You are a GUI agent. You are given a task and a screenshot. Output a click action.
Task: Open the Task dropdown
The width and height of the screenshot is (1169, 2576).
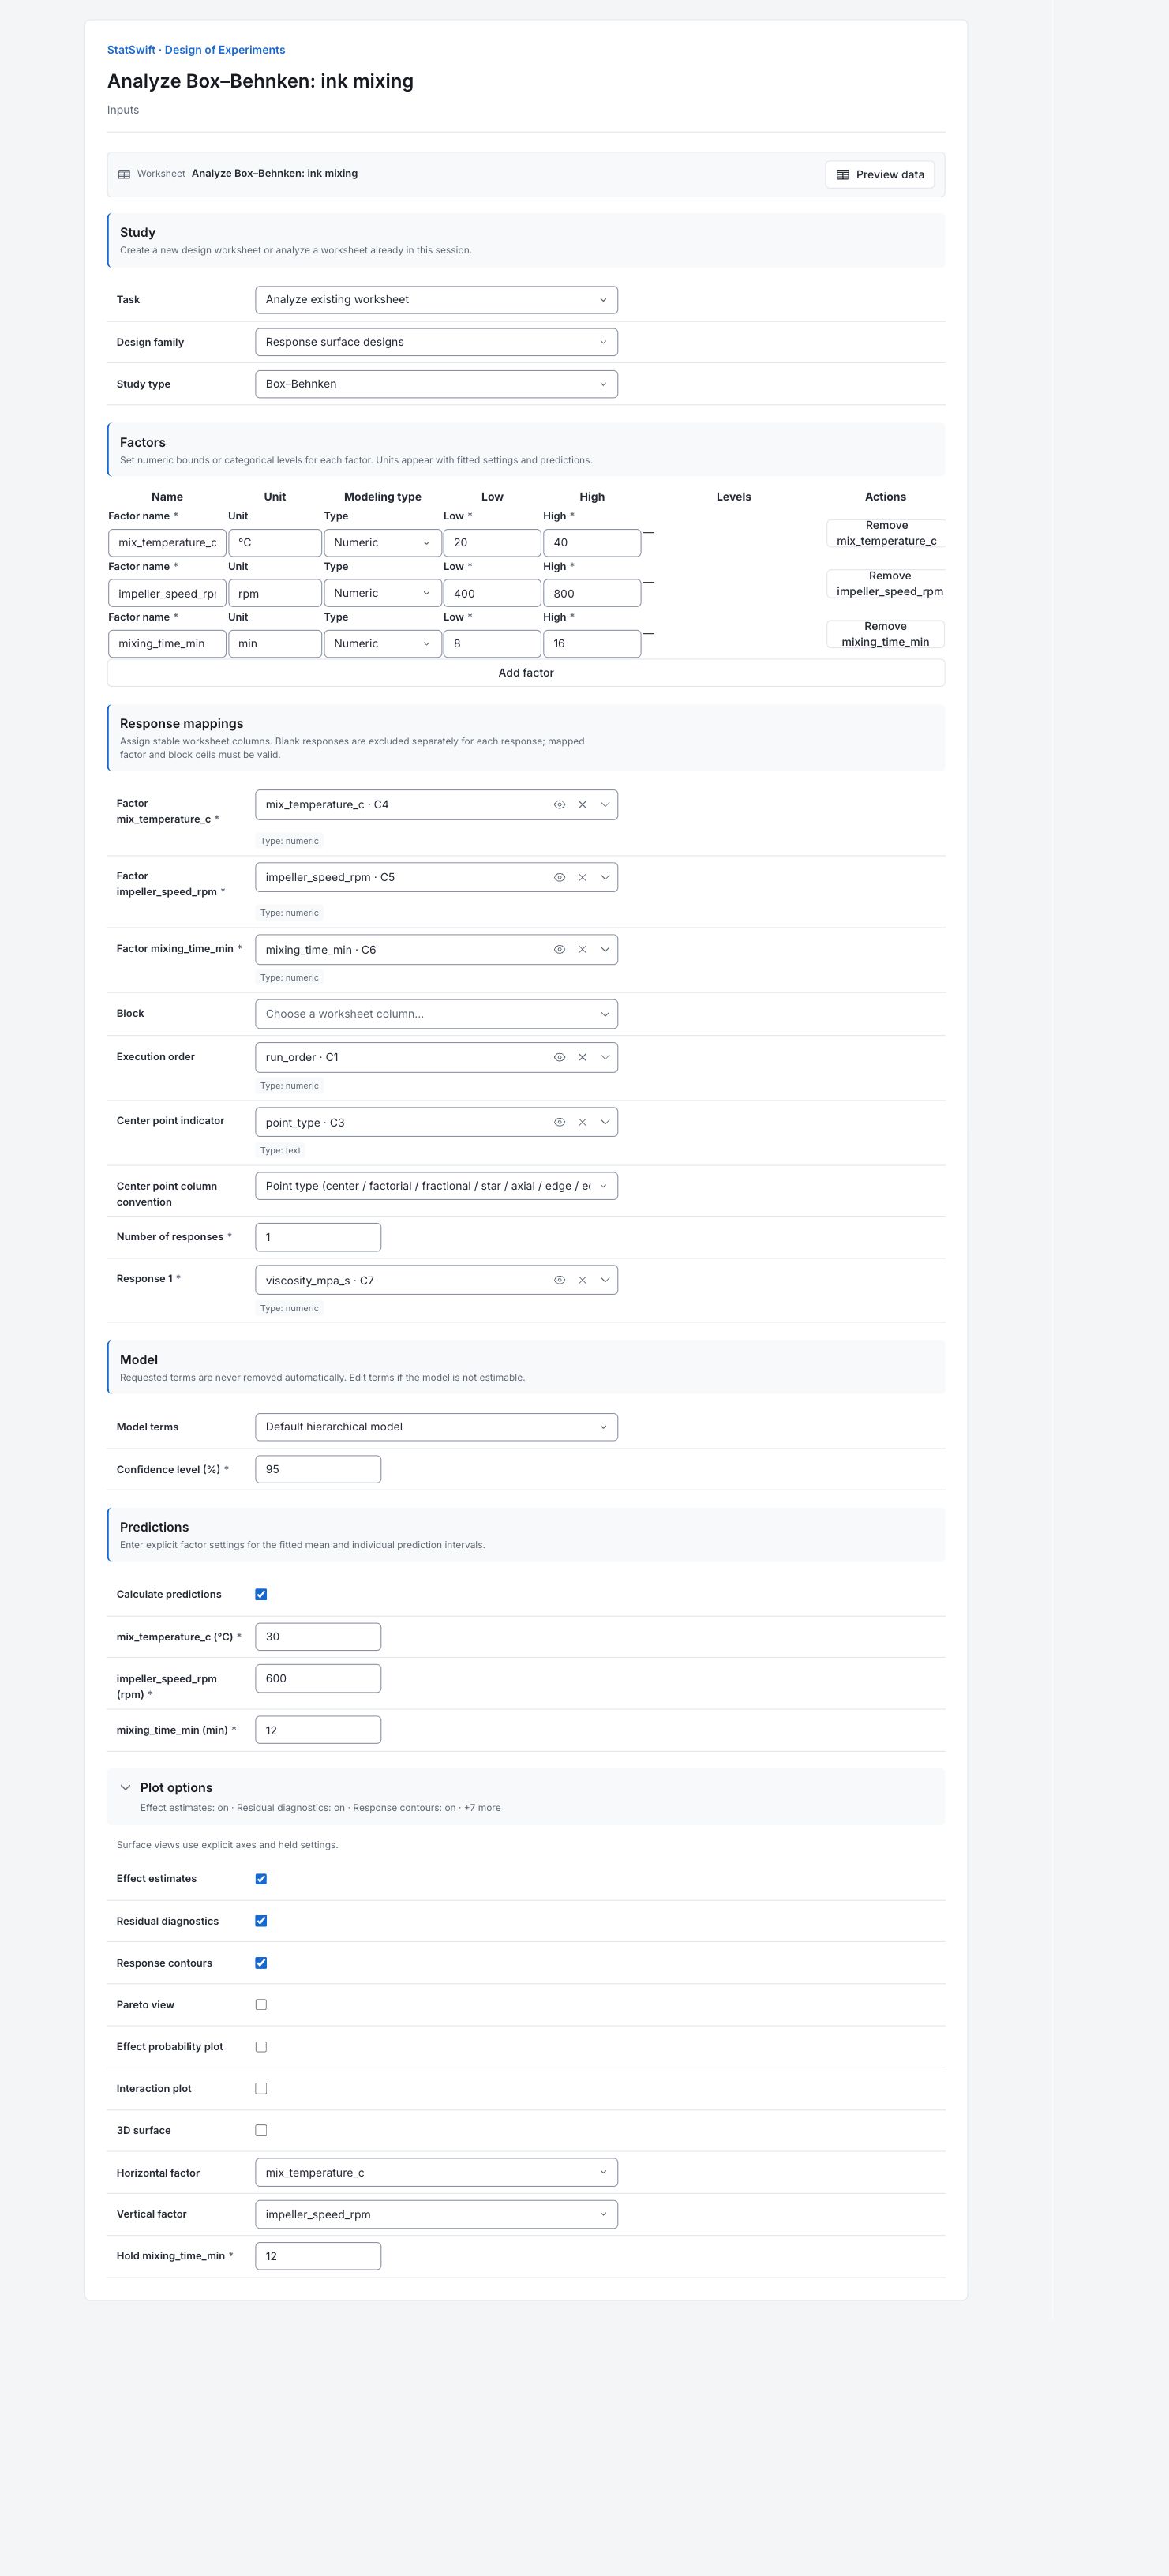(436, 300)
